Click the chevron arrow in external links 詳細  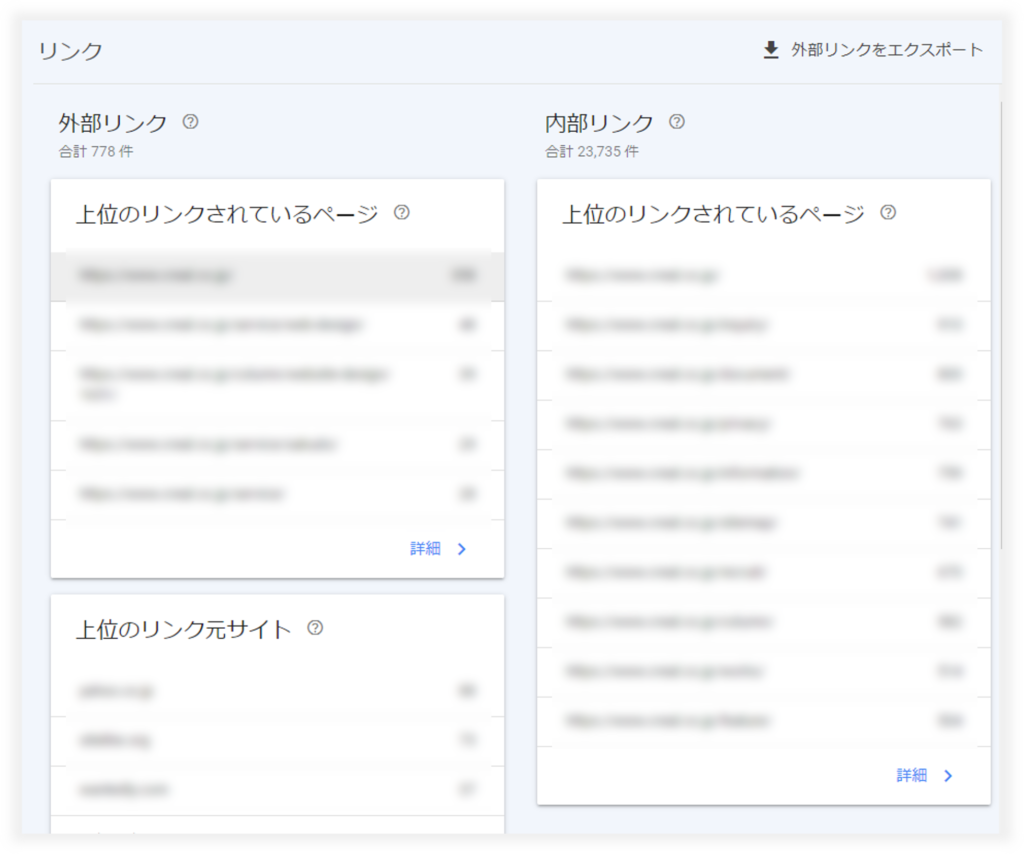point(462,549)
